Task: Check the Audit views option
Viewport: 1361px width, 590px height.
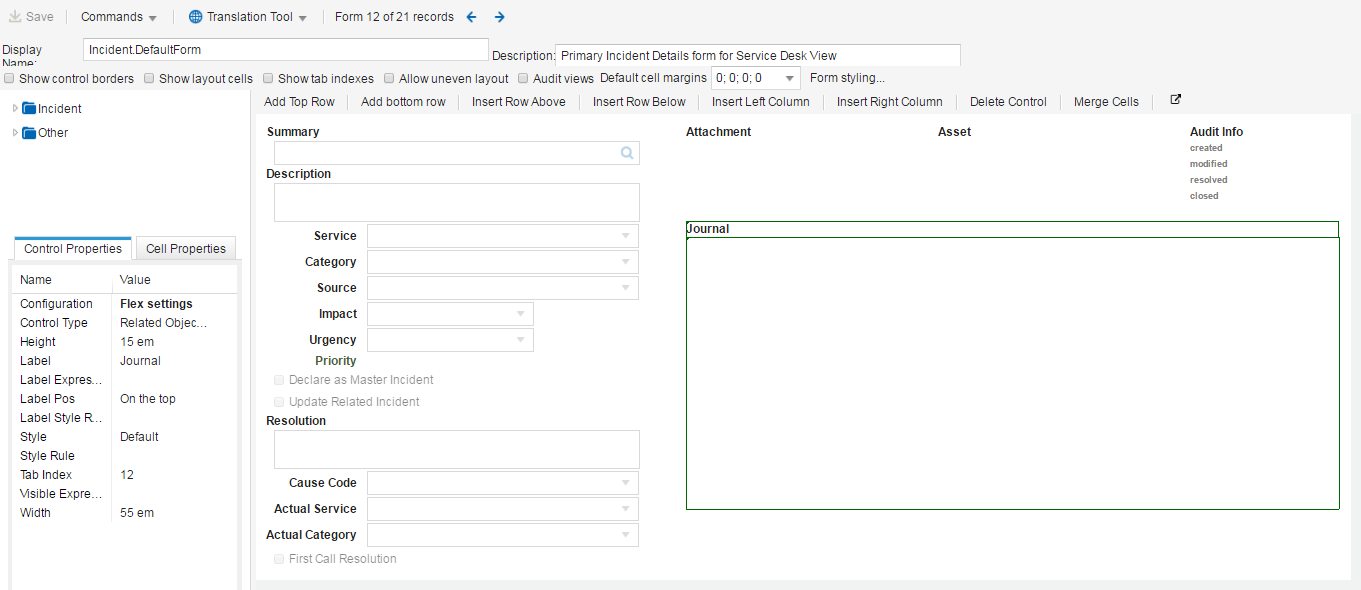Action: click(523, 78)
